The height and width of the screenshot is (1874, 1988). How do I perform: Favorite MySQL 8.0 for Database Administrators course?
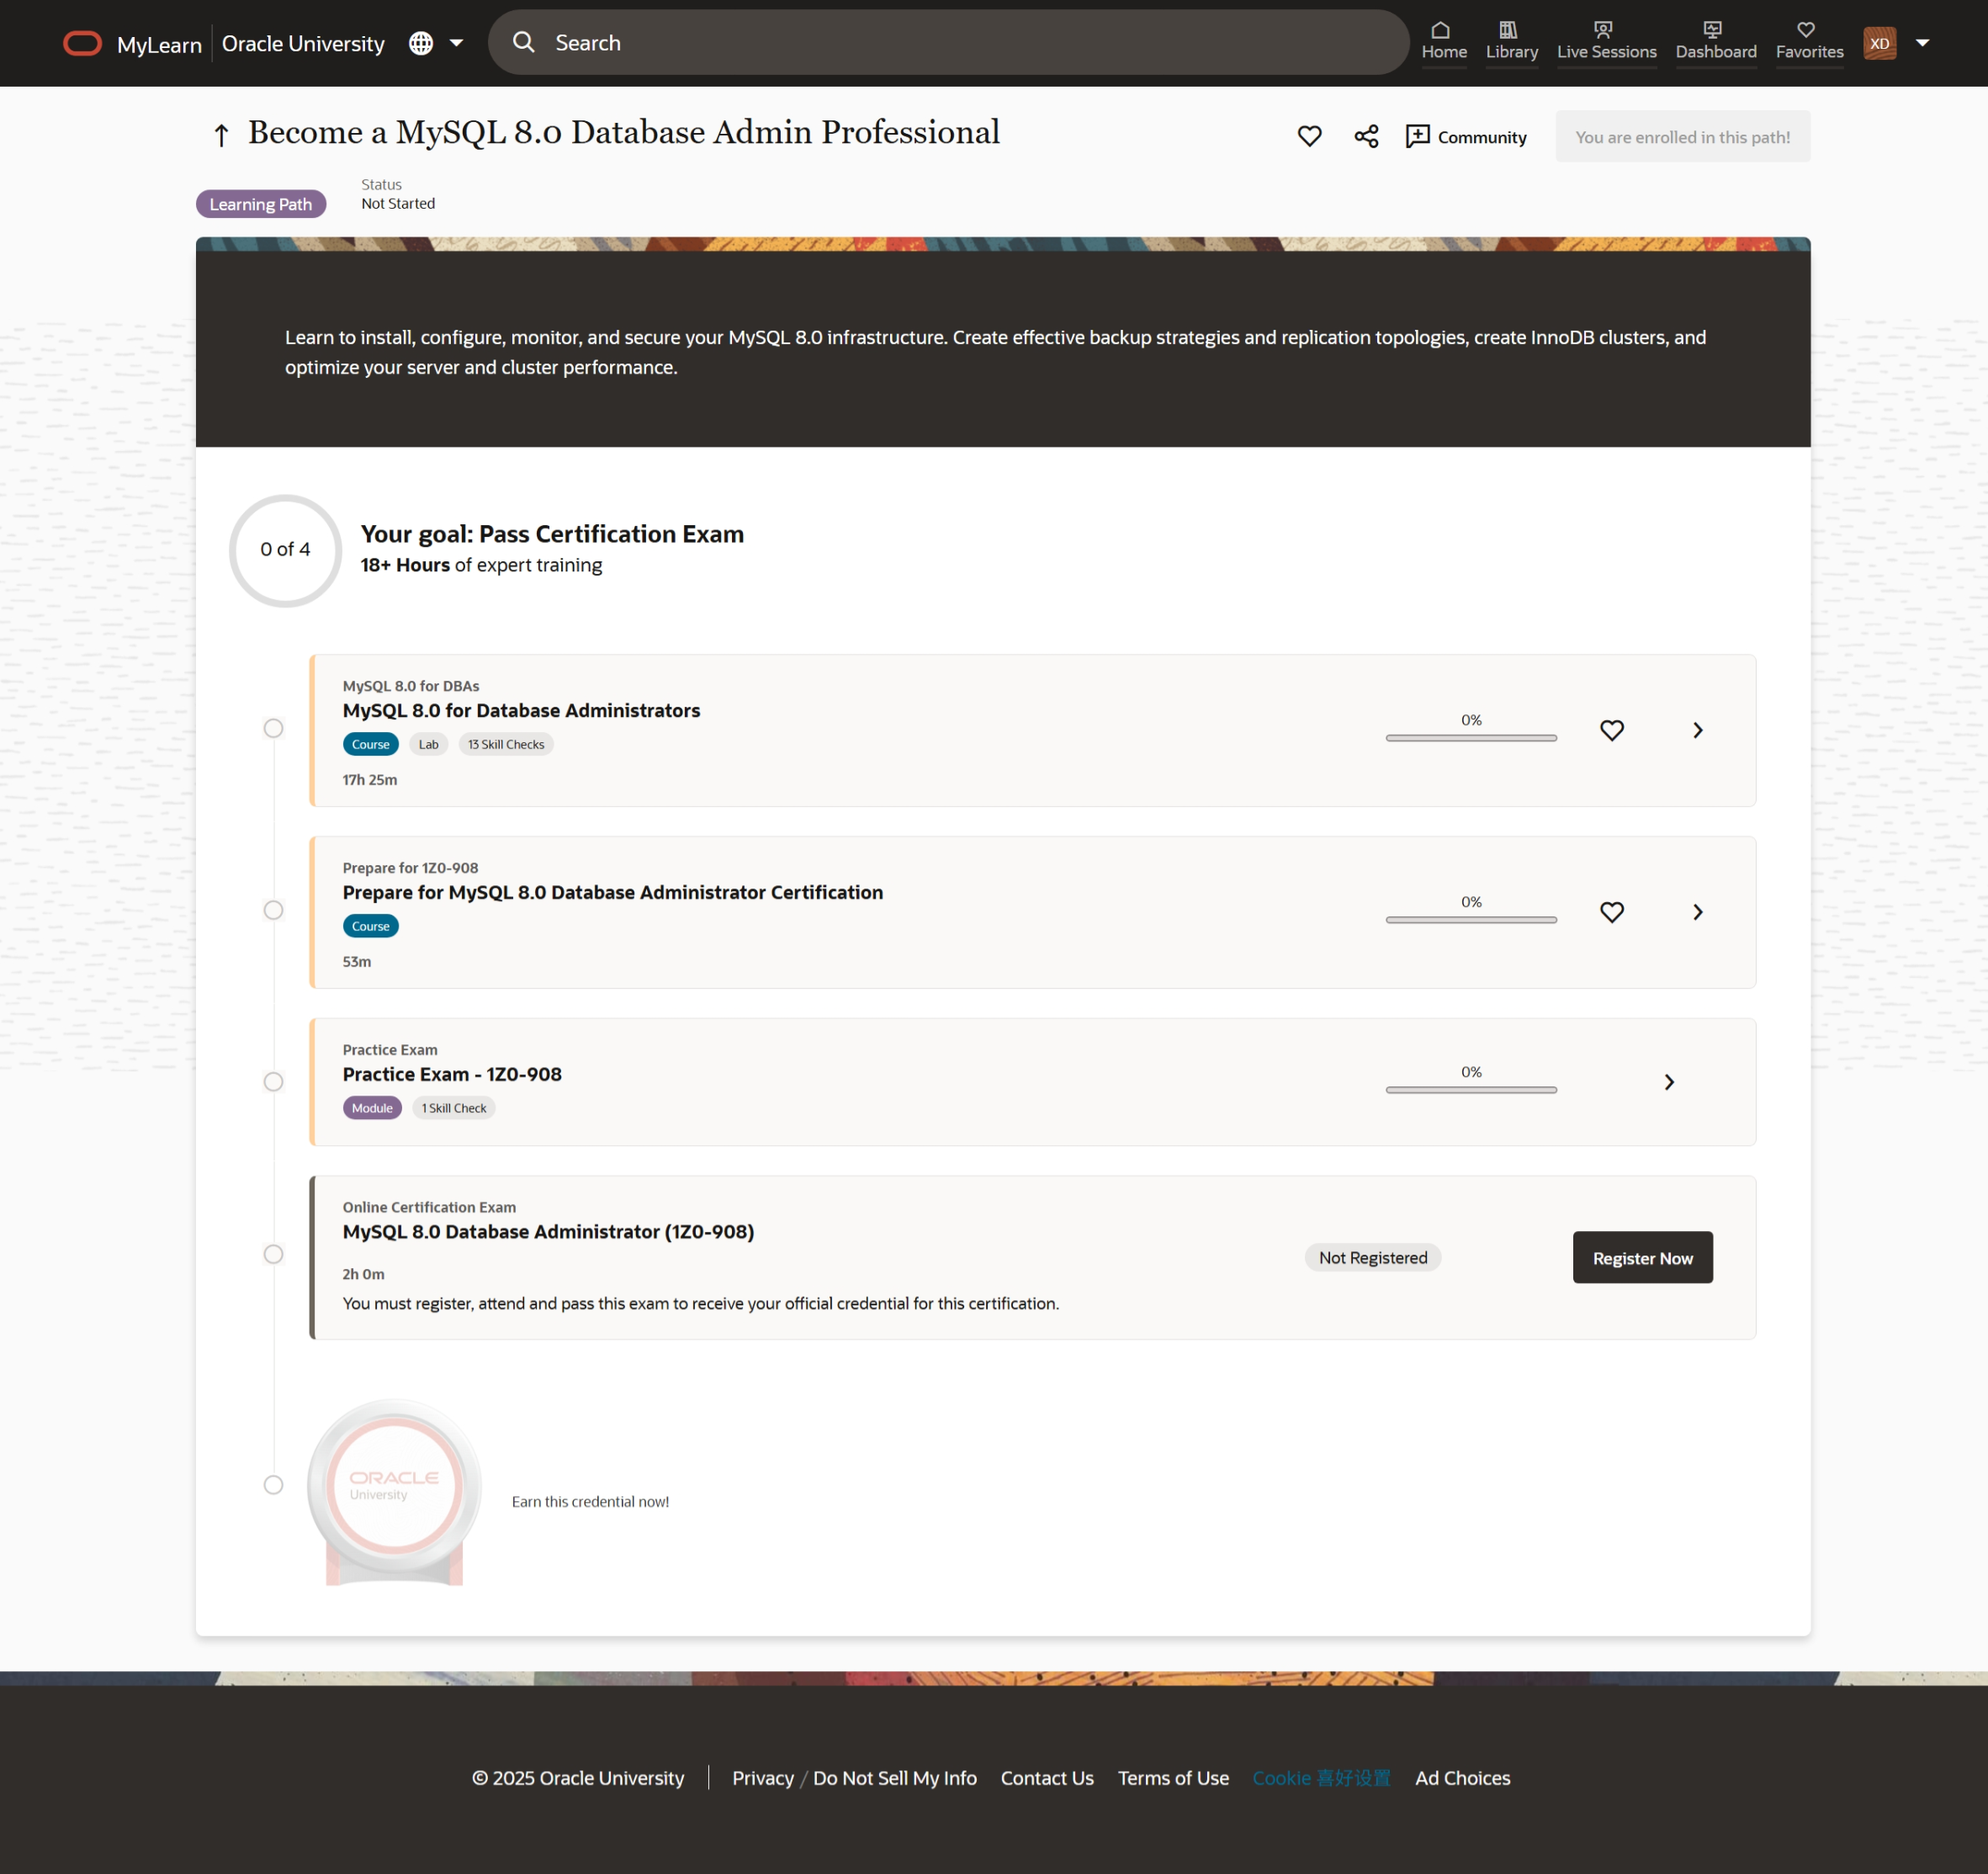[x=1611, y=730]
